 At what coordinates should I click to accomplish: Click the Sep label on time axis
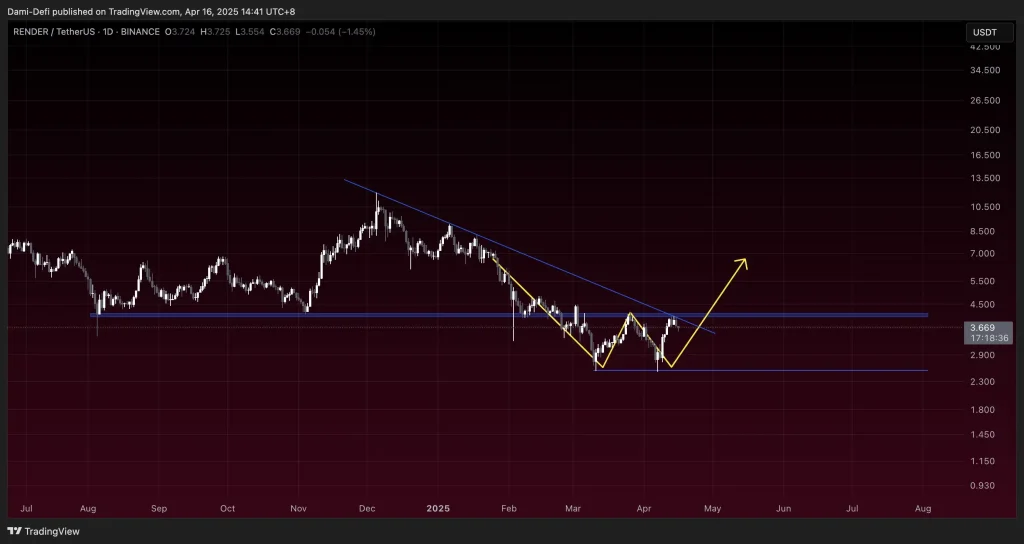(x=158, y=508)
